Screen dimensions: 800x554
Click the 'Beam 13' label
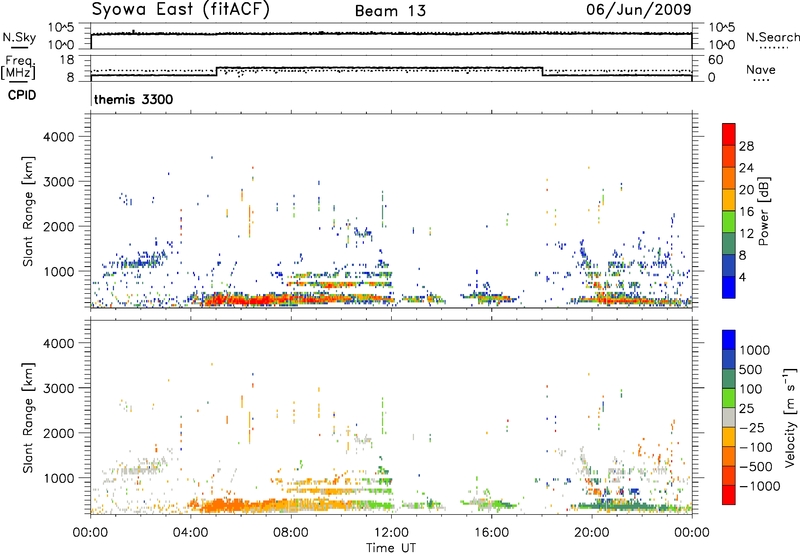pos(390,11)
